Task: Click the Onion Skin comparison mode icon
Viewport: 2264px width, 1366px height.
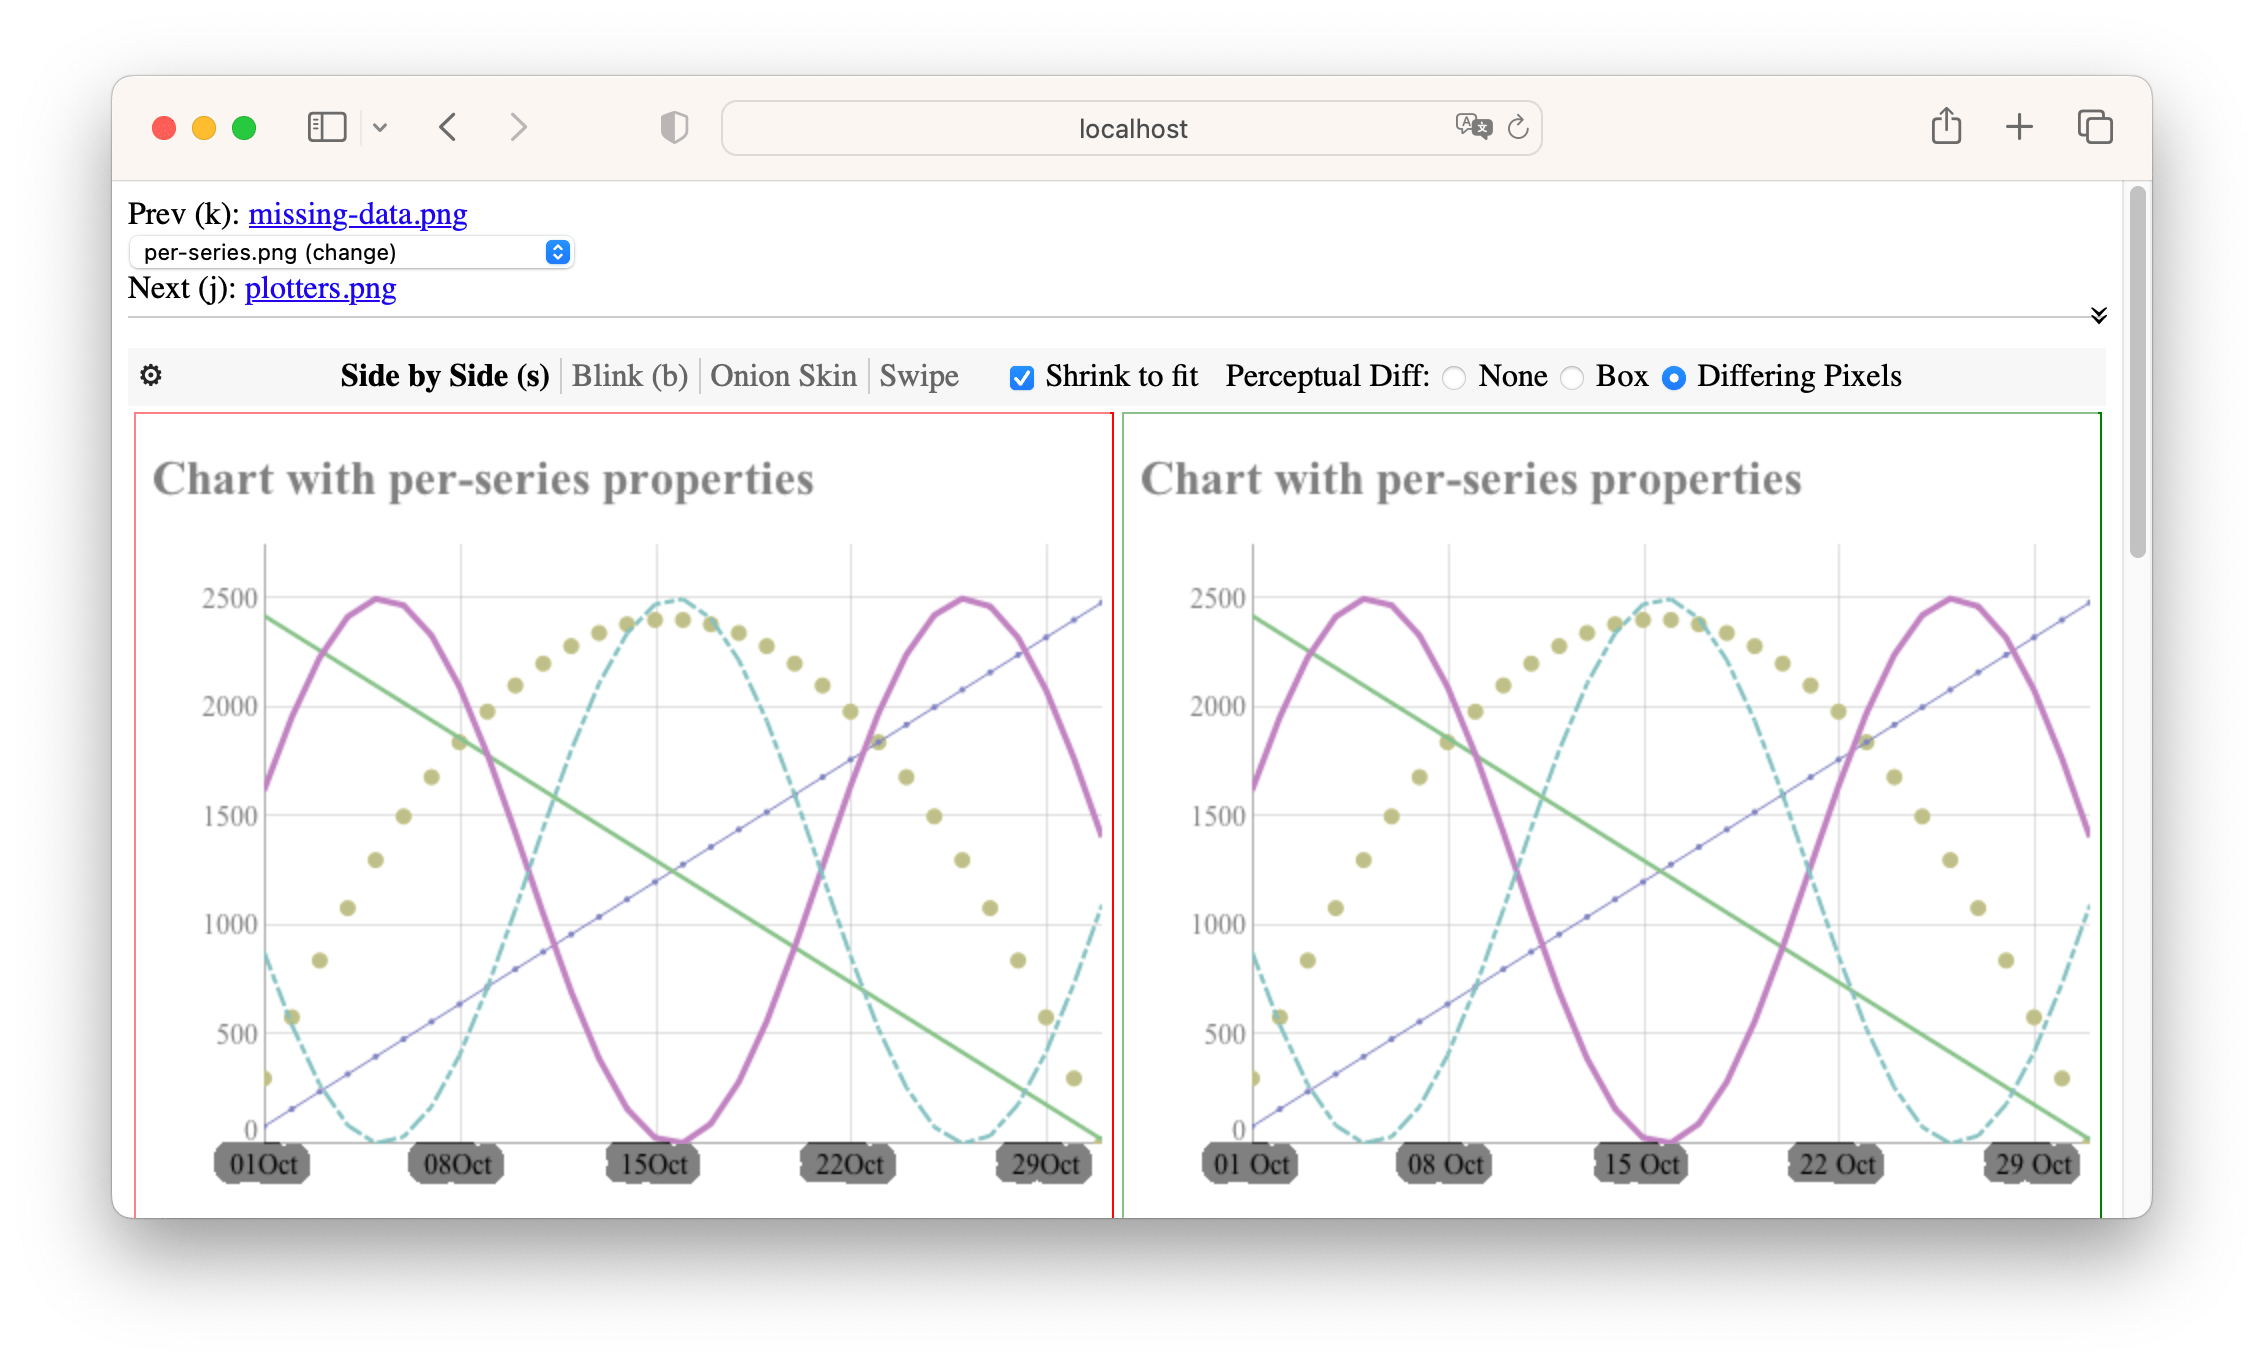Action: coord(784,377)
